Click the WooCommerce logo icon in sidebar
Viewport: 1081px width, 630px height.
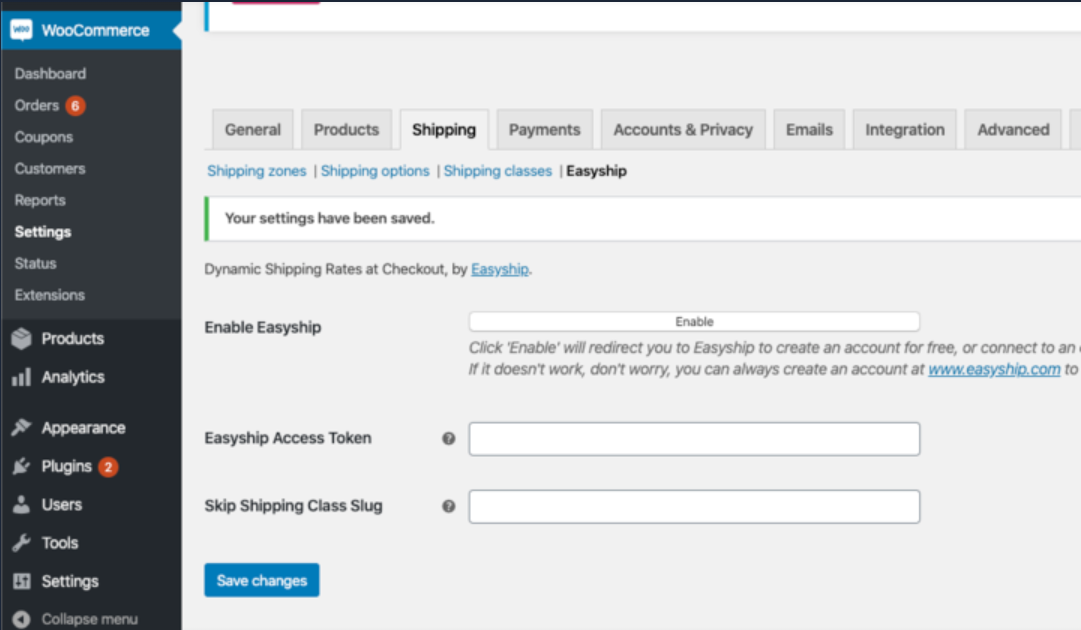click(21, 30)
